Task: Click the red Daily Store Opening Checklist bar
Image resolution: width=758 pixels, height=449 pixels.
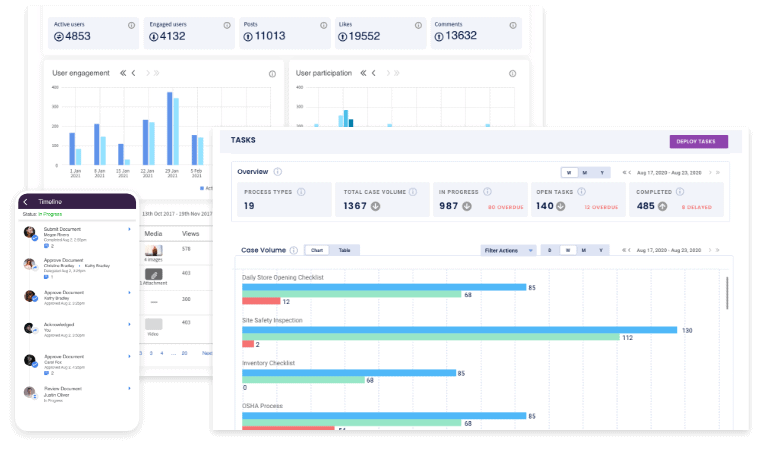Action: click(x=261, y=301)
